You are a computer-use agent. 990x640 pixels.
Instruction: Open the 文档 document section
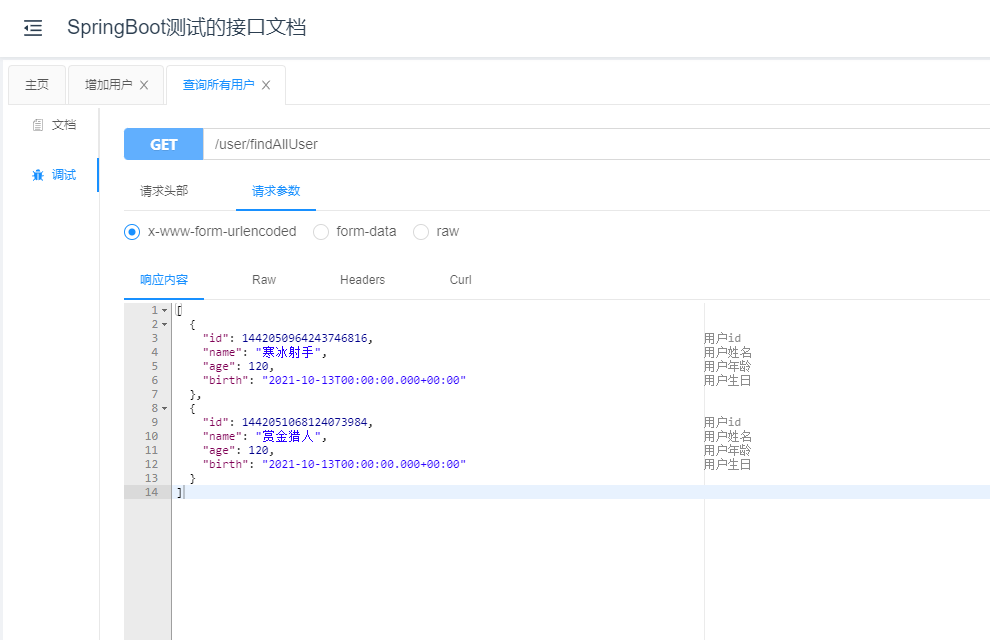tap(54, 125)
